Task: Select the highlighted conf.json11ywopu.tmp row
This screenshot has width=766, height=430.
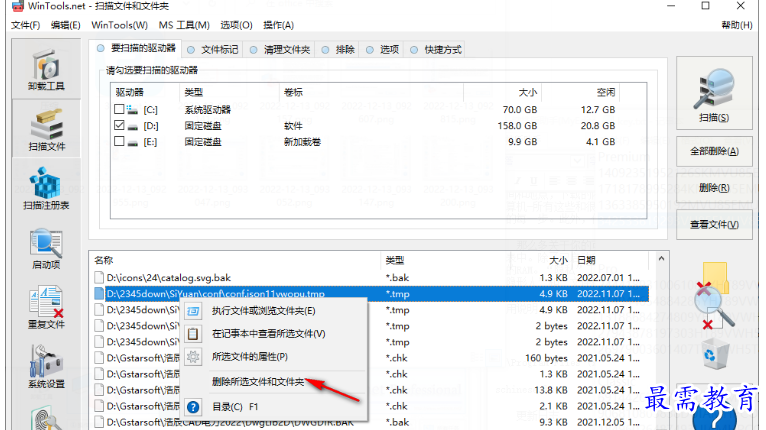Action: click(370, 294)
